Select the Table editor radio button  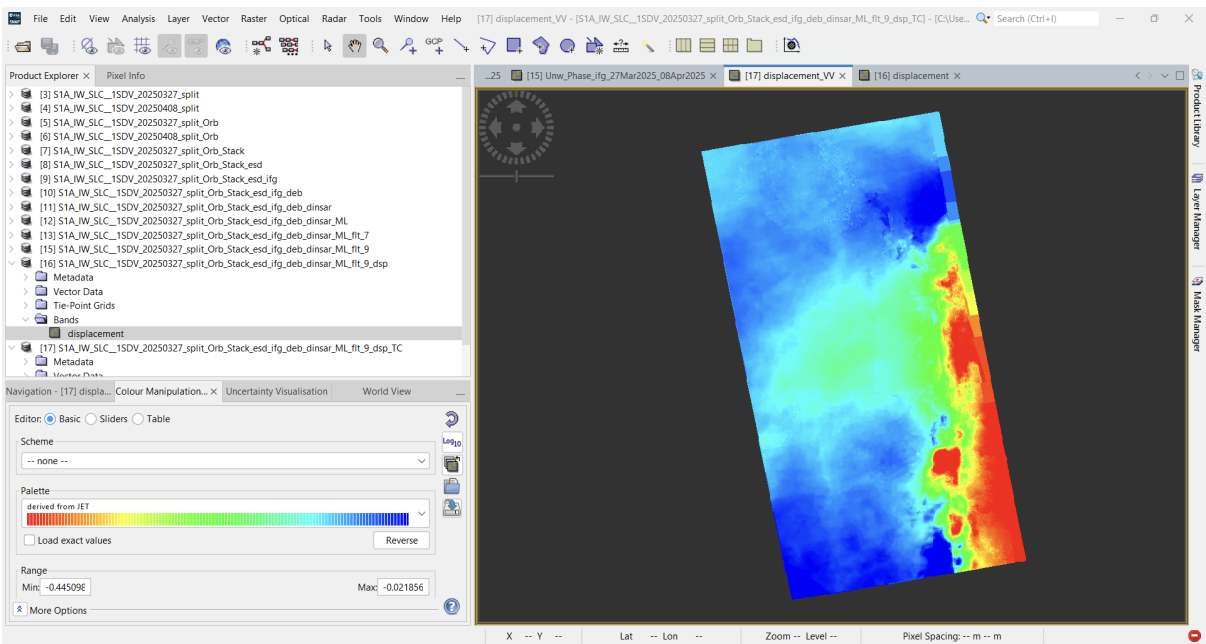click(x=137, y=419)
